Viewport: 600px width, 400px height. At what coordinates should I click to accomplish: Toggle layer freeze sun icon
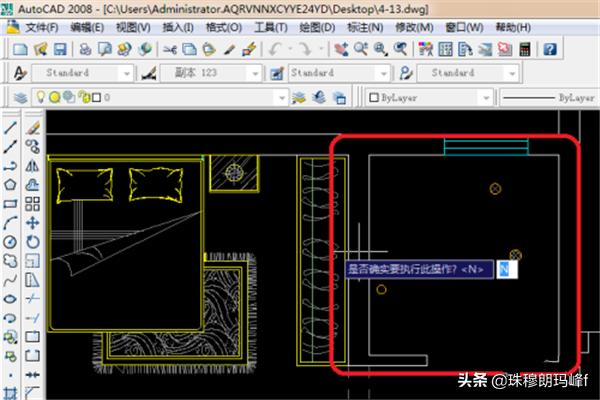(x=54, y=97)
